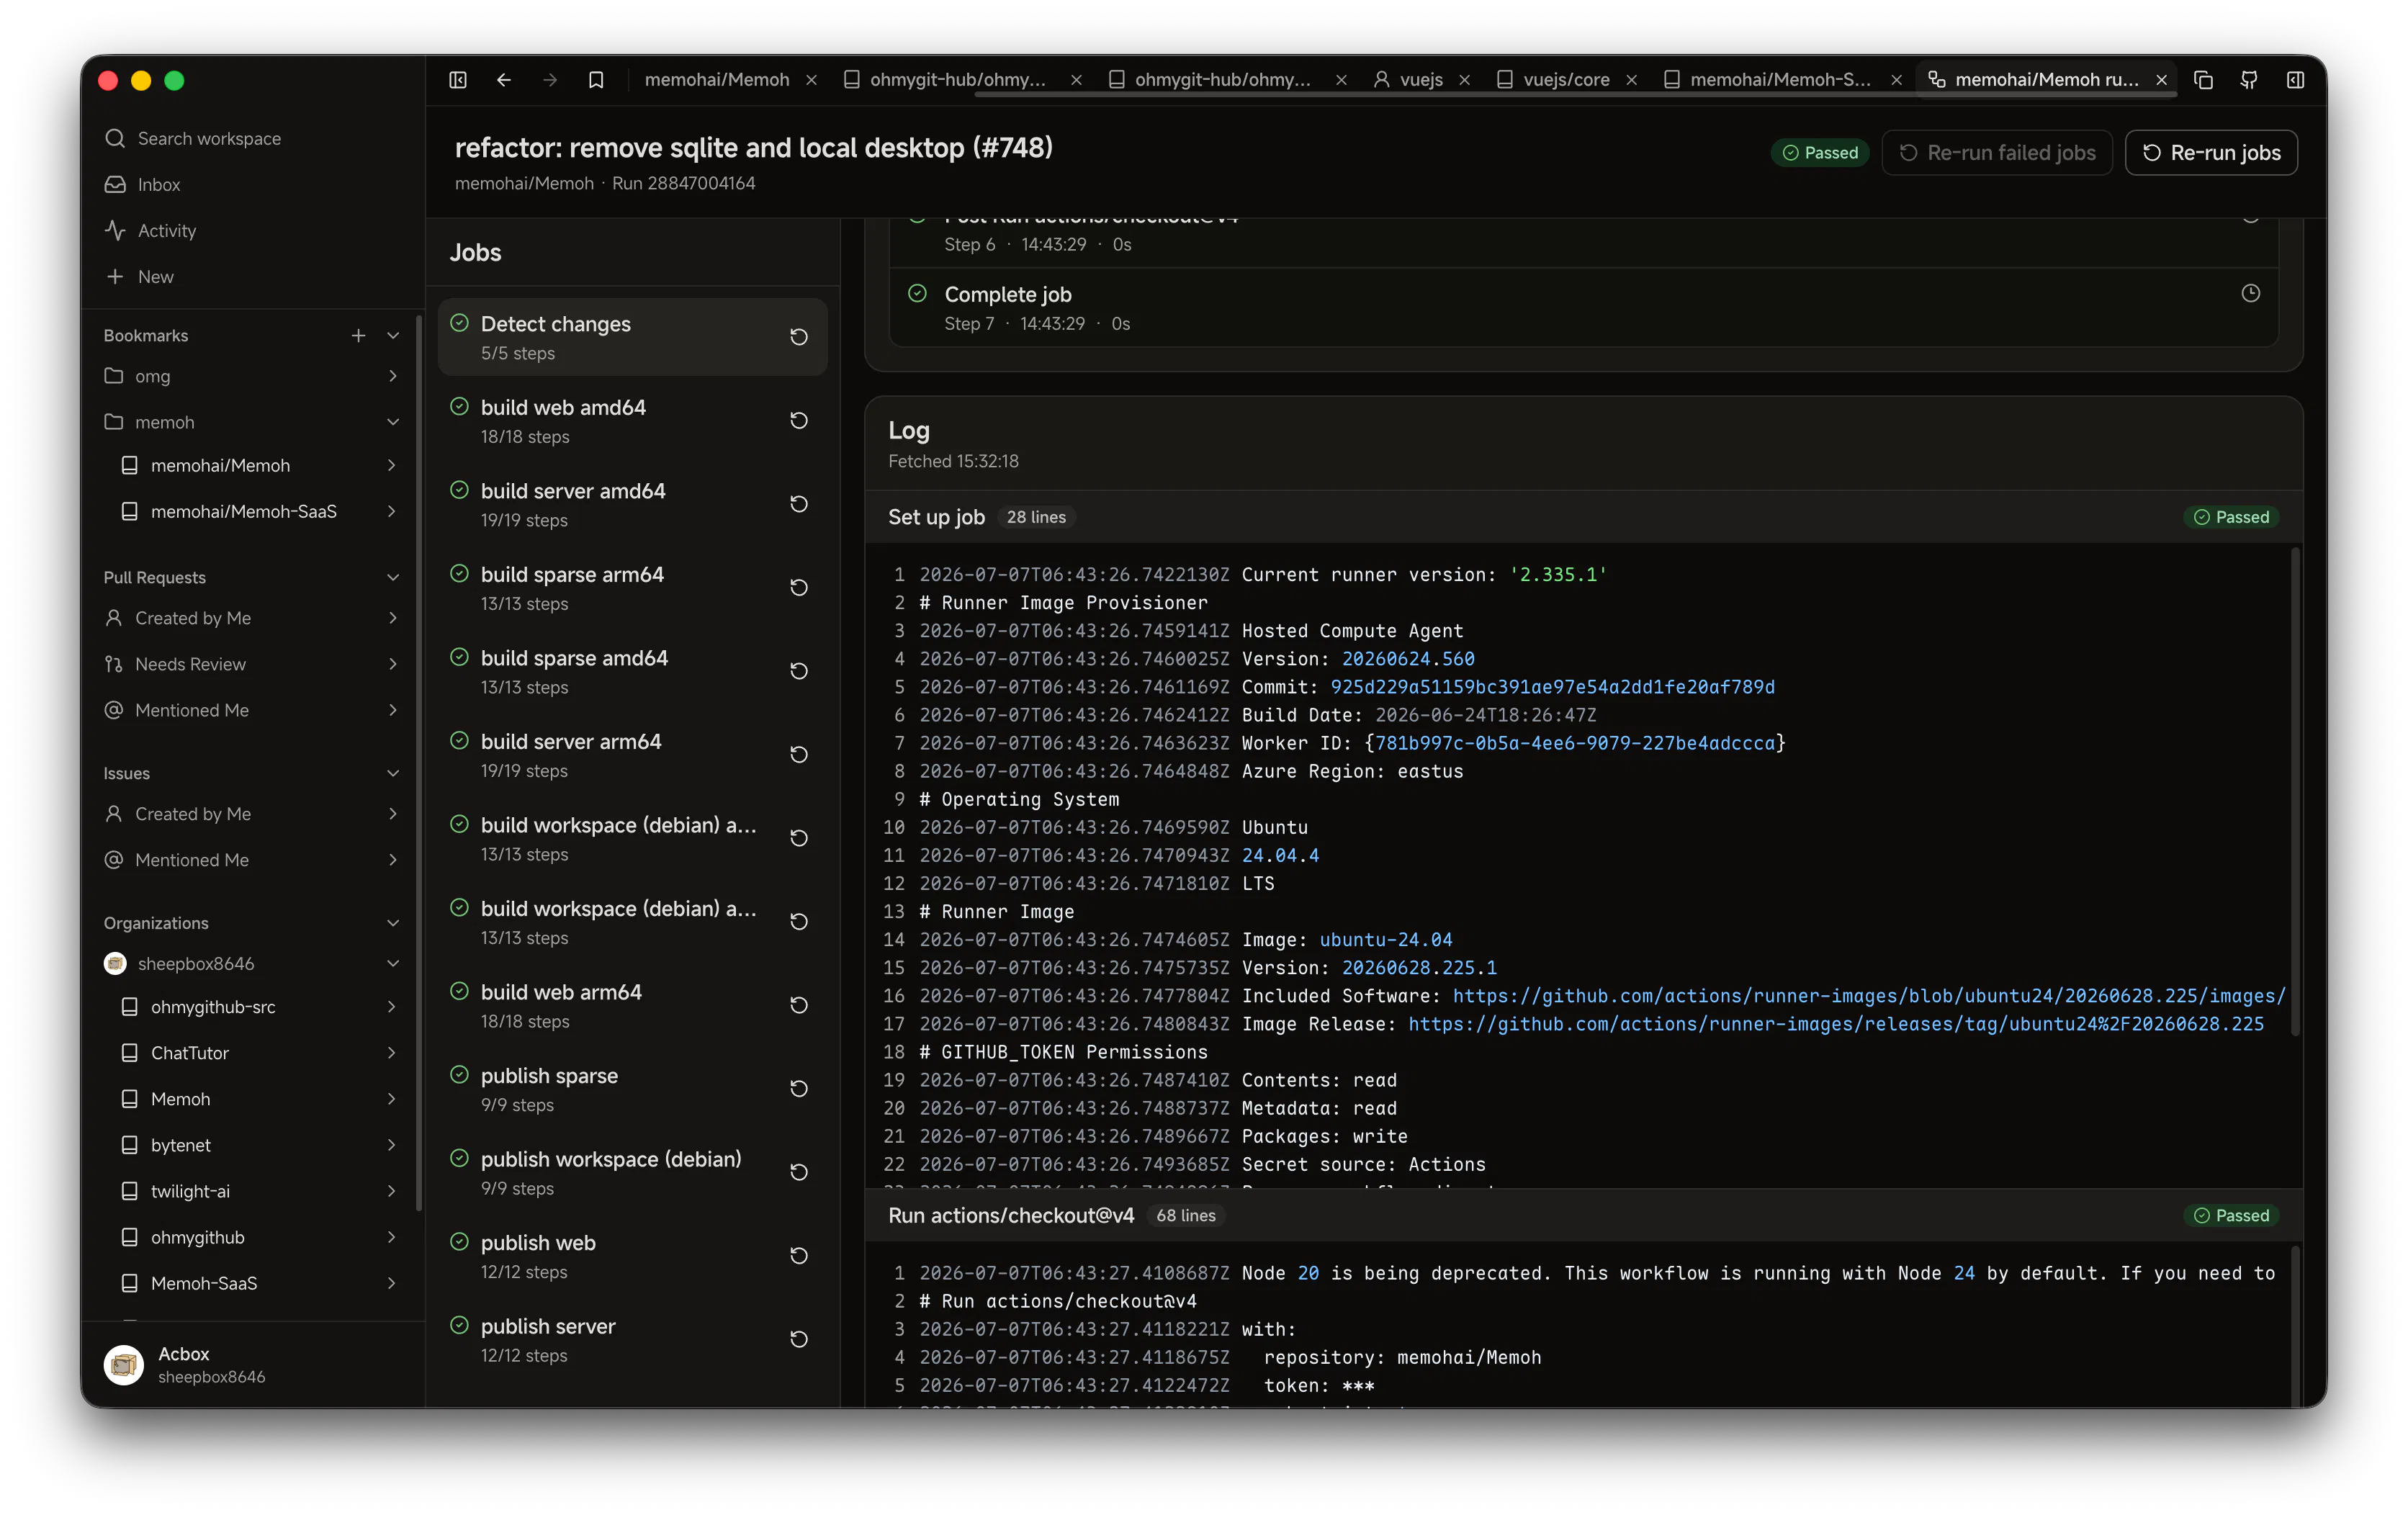Open the Acbox user profile avatar
2408x1515 pixels.
(124, 1365)
